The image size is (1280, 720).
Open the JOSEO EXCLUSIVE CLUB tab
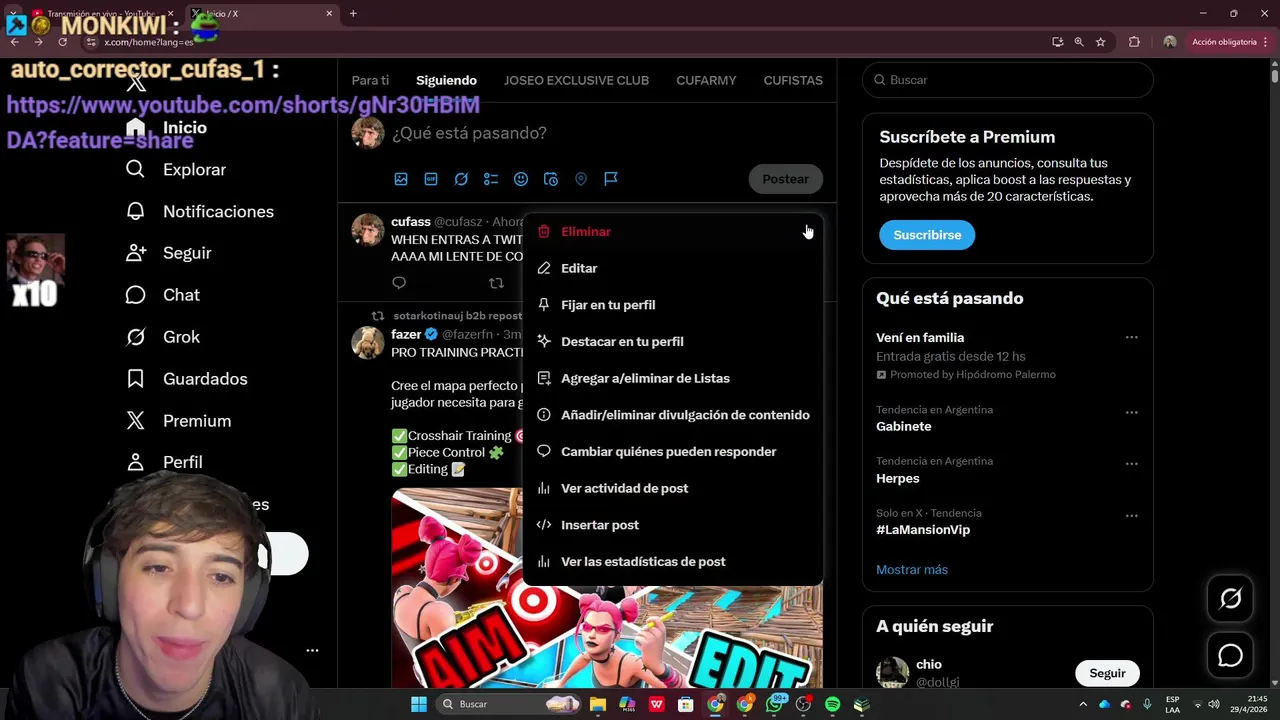576,80
